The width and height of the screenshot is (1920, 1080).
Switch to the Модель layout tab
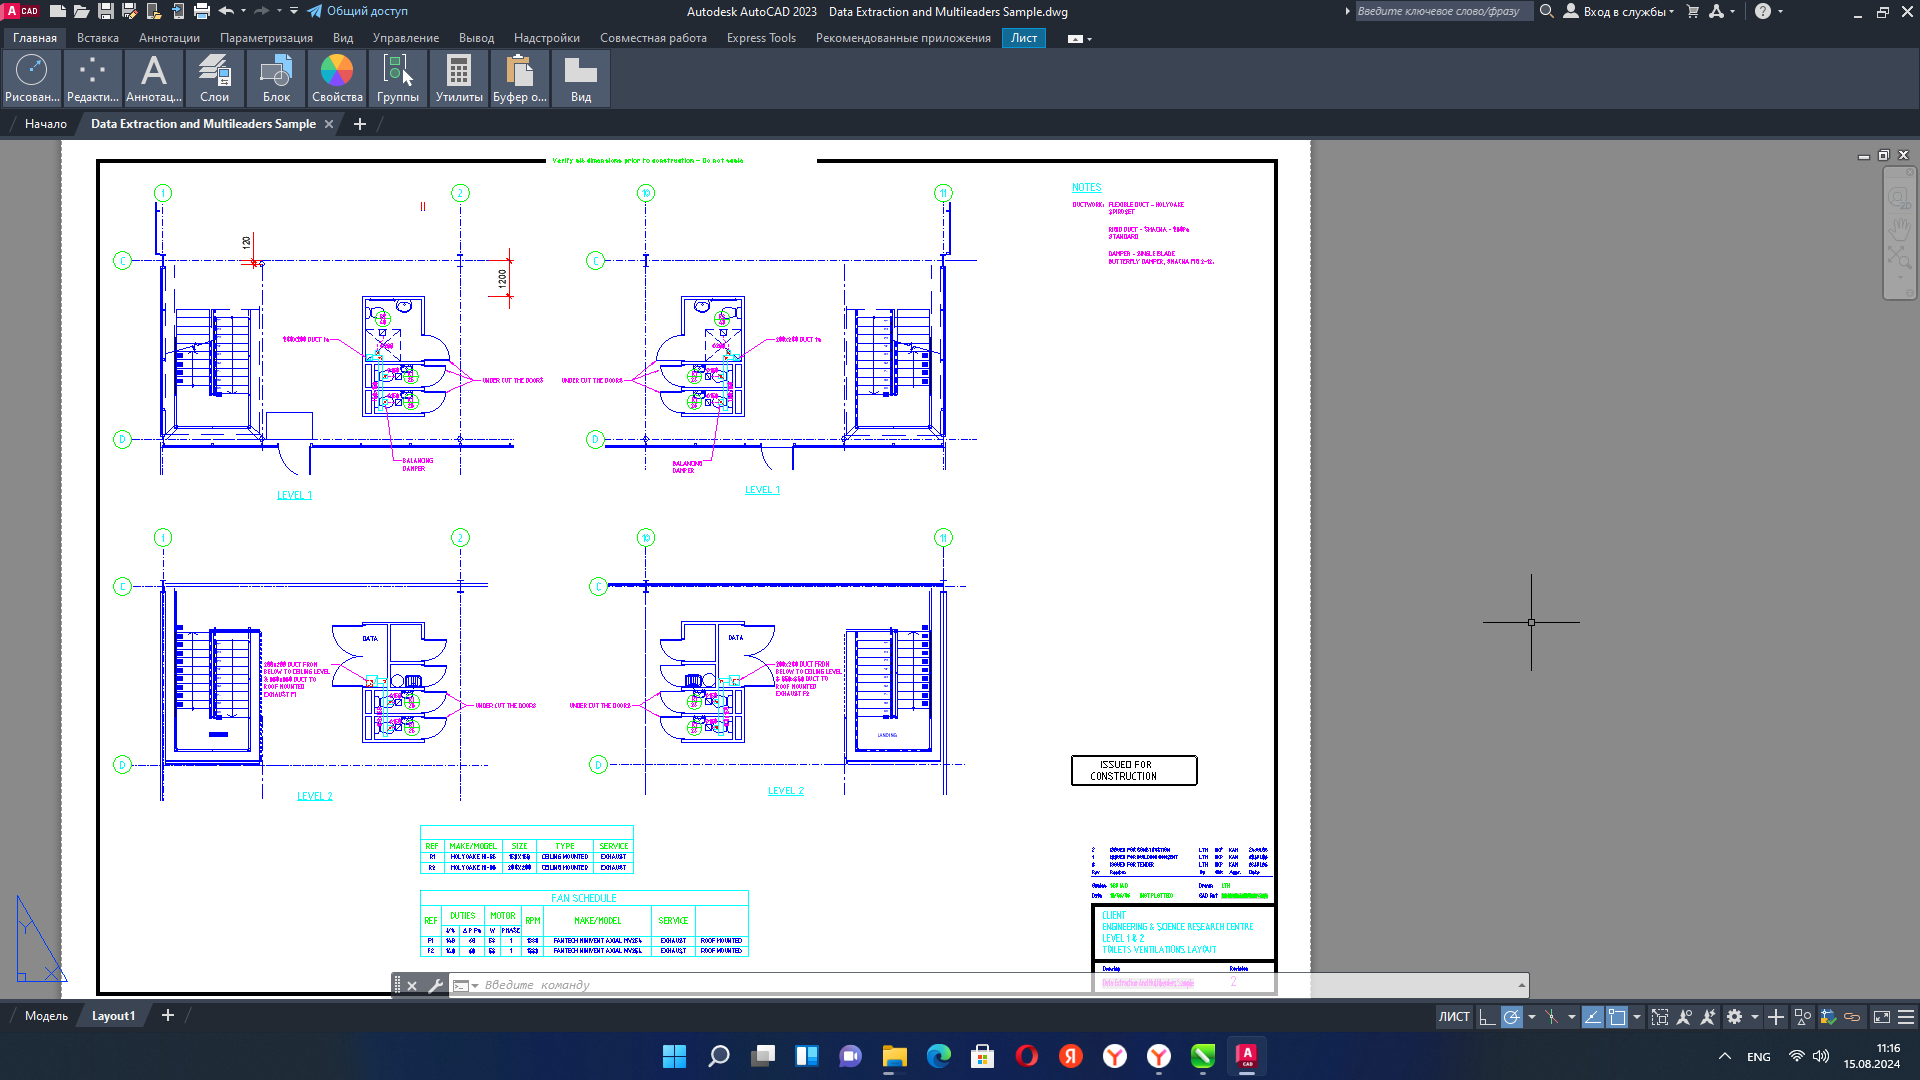[46, 1016]
